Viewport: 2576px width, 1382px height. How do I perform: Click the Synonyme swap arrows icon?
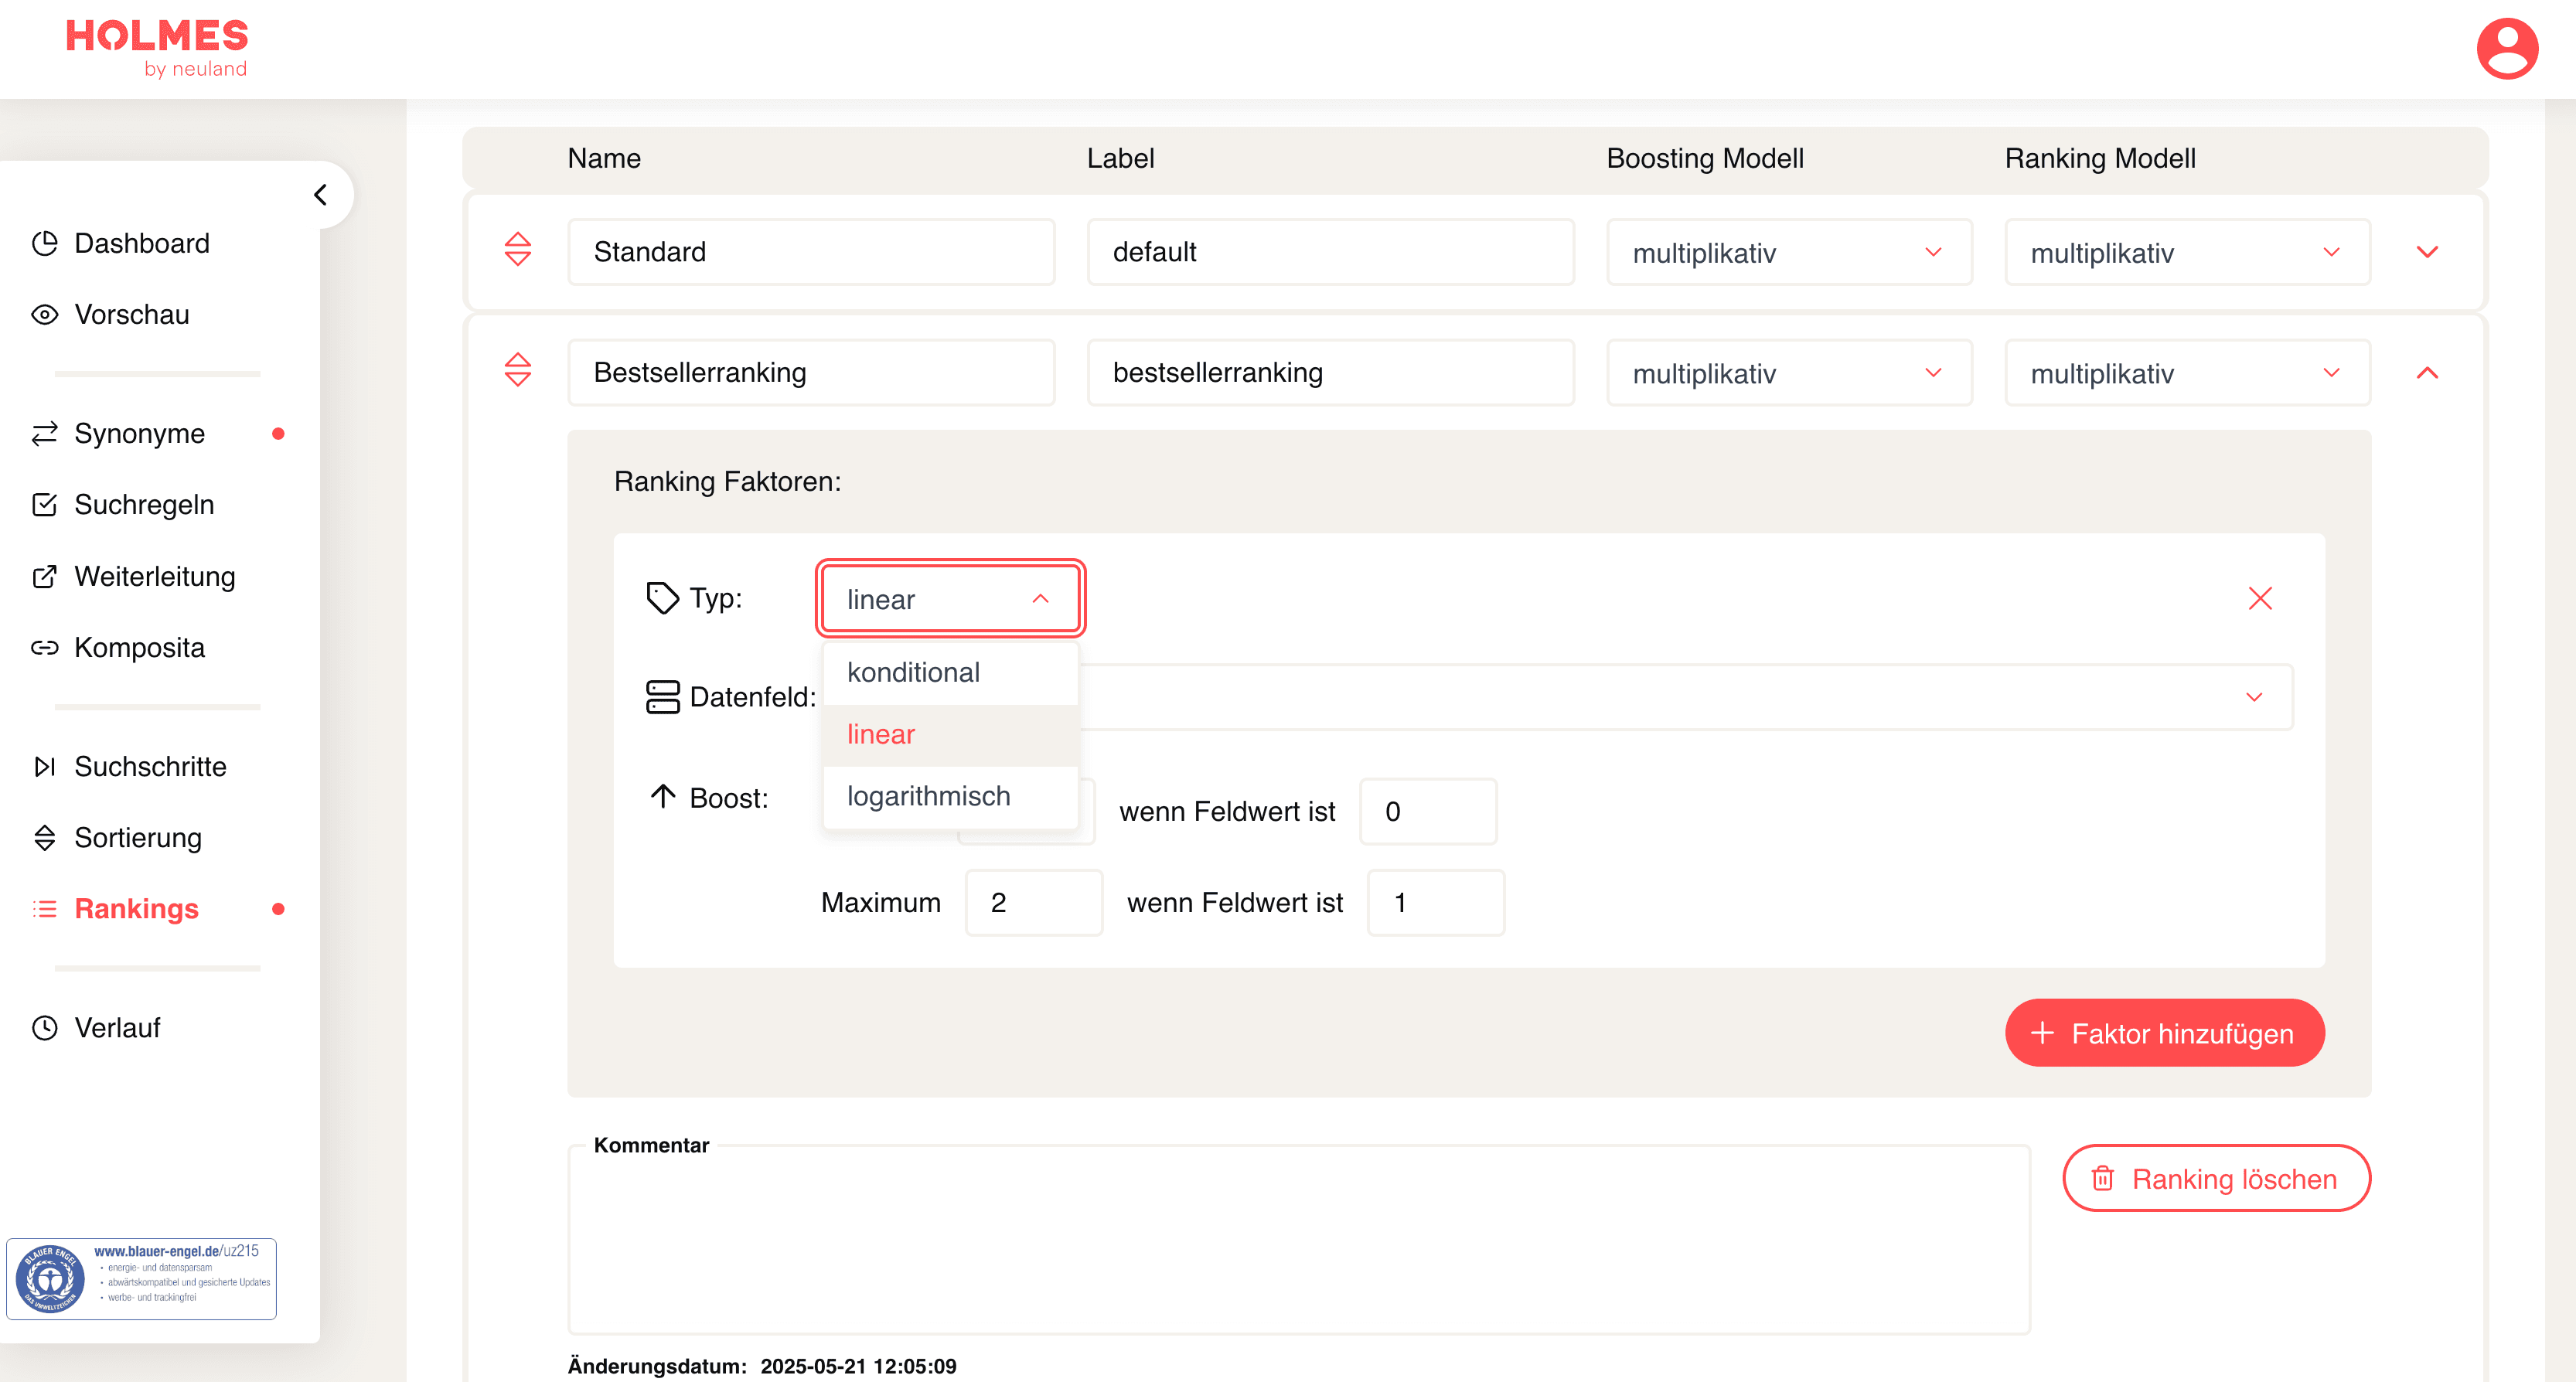44,433
